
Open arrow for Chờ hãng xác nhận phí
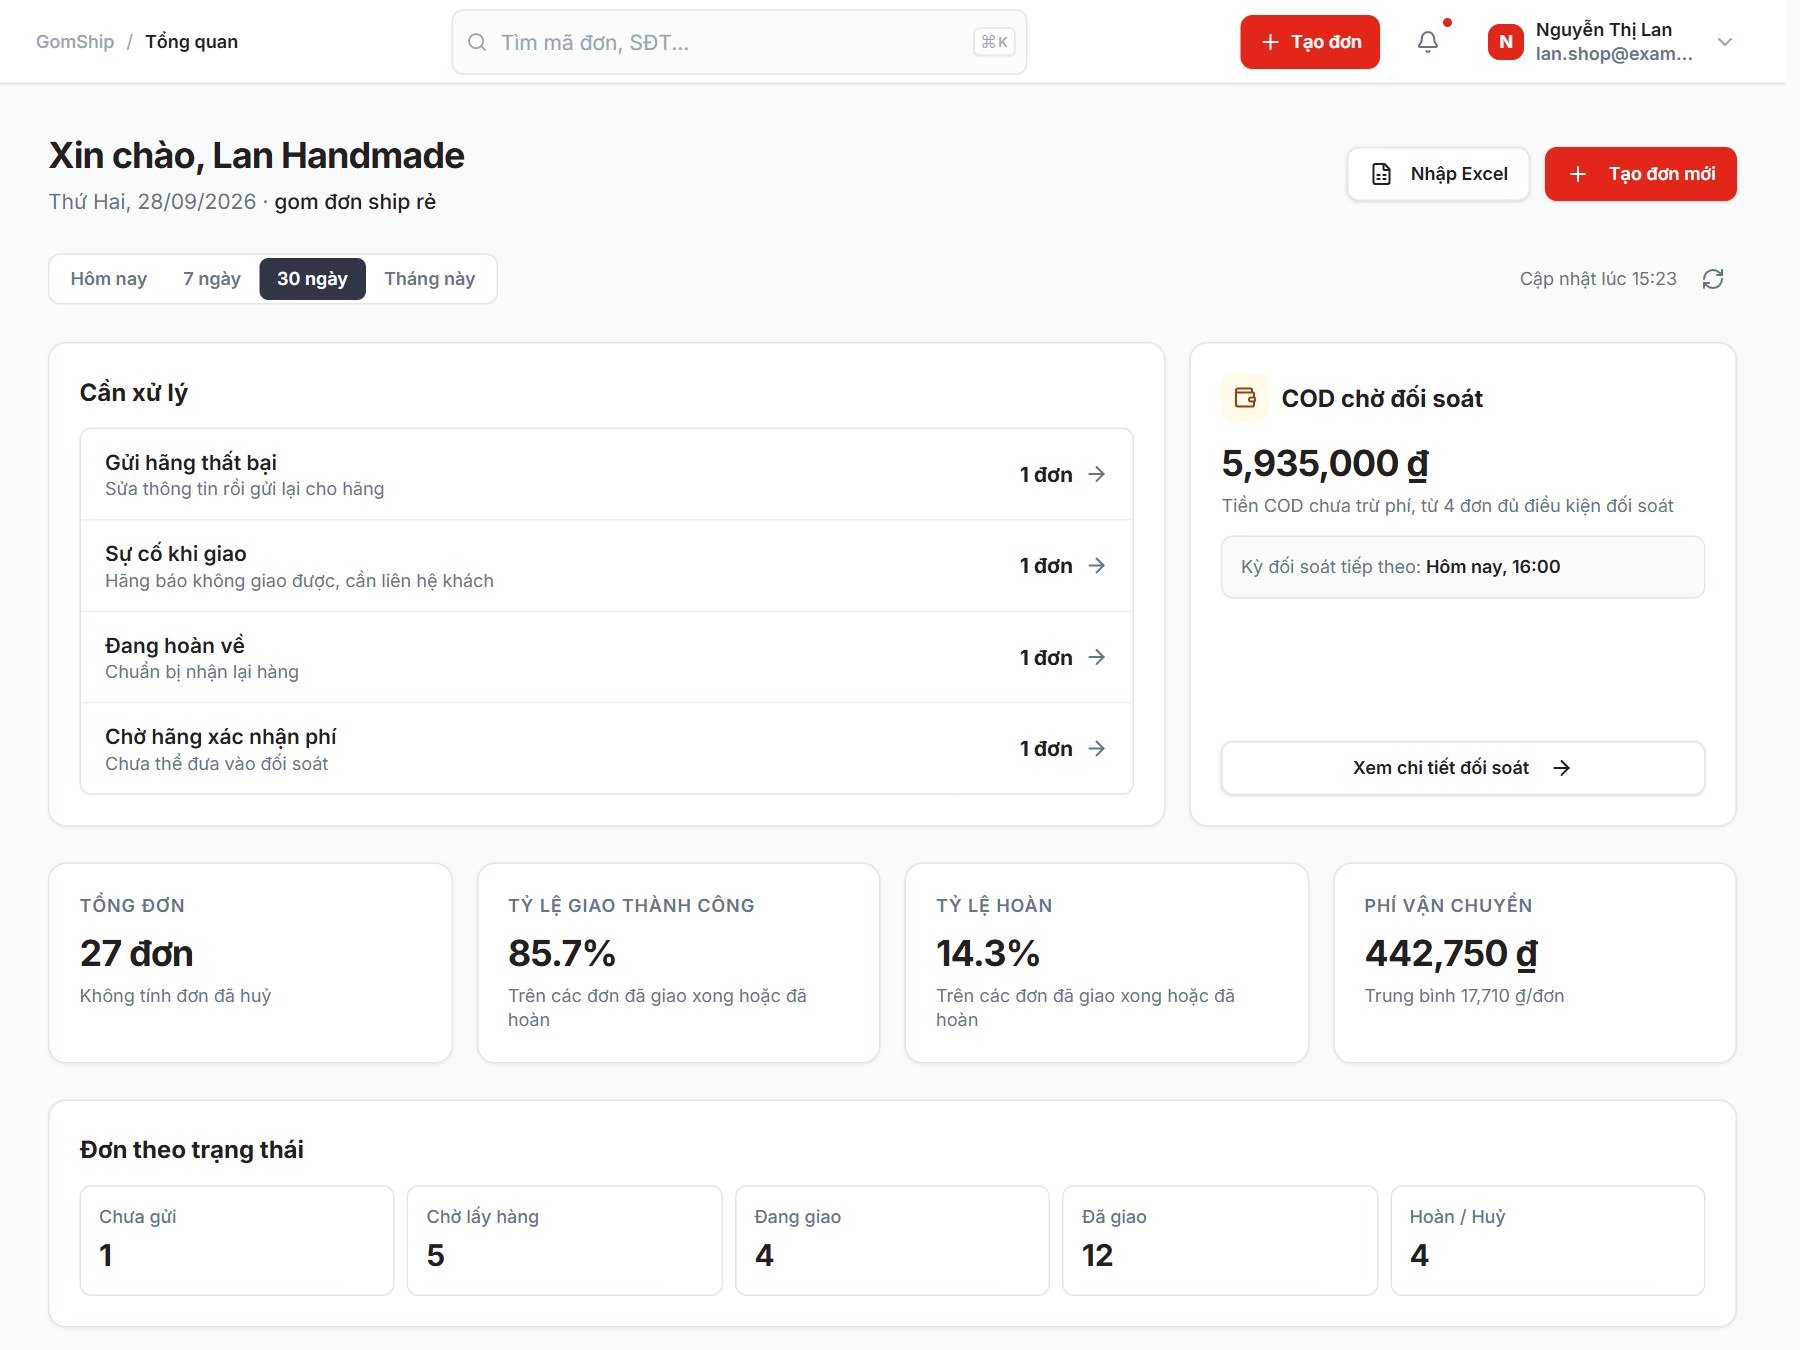pos(1097,749)
